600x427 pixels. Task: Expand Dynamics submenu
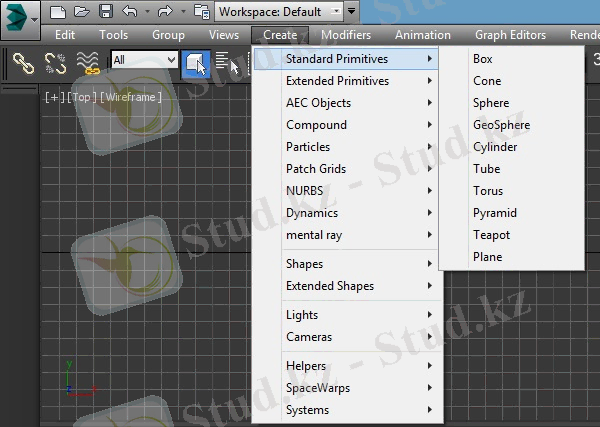[x=346, y=213]
